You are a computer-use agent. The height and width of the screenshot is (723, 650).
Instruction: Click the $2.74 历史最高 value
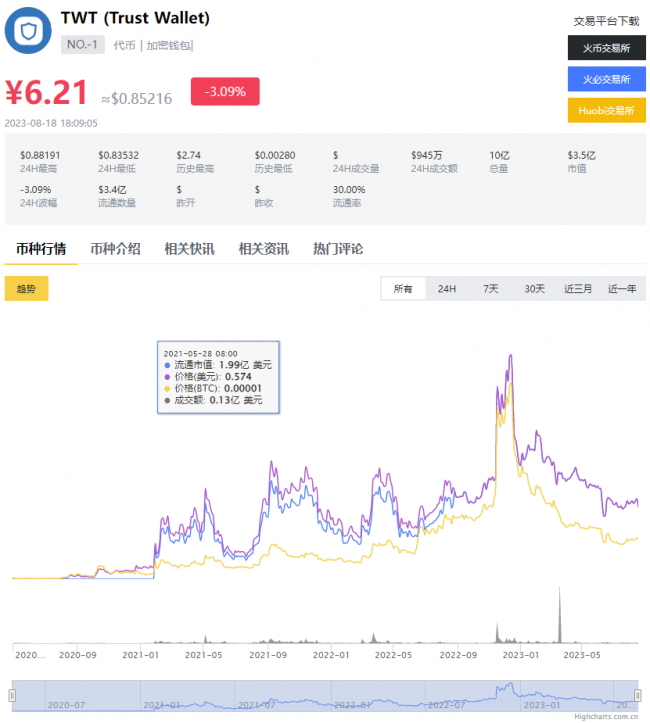(x=189, y=155)
